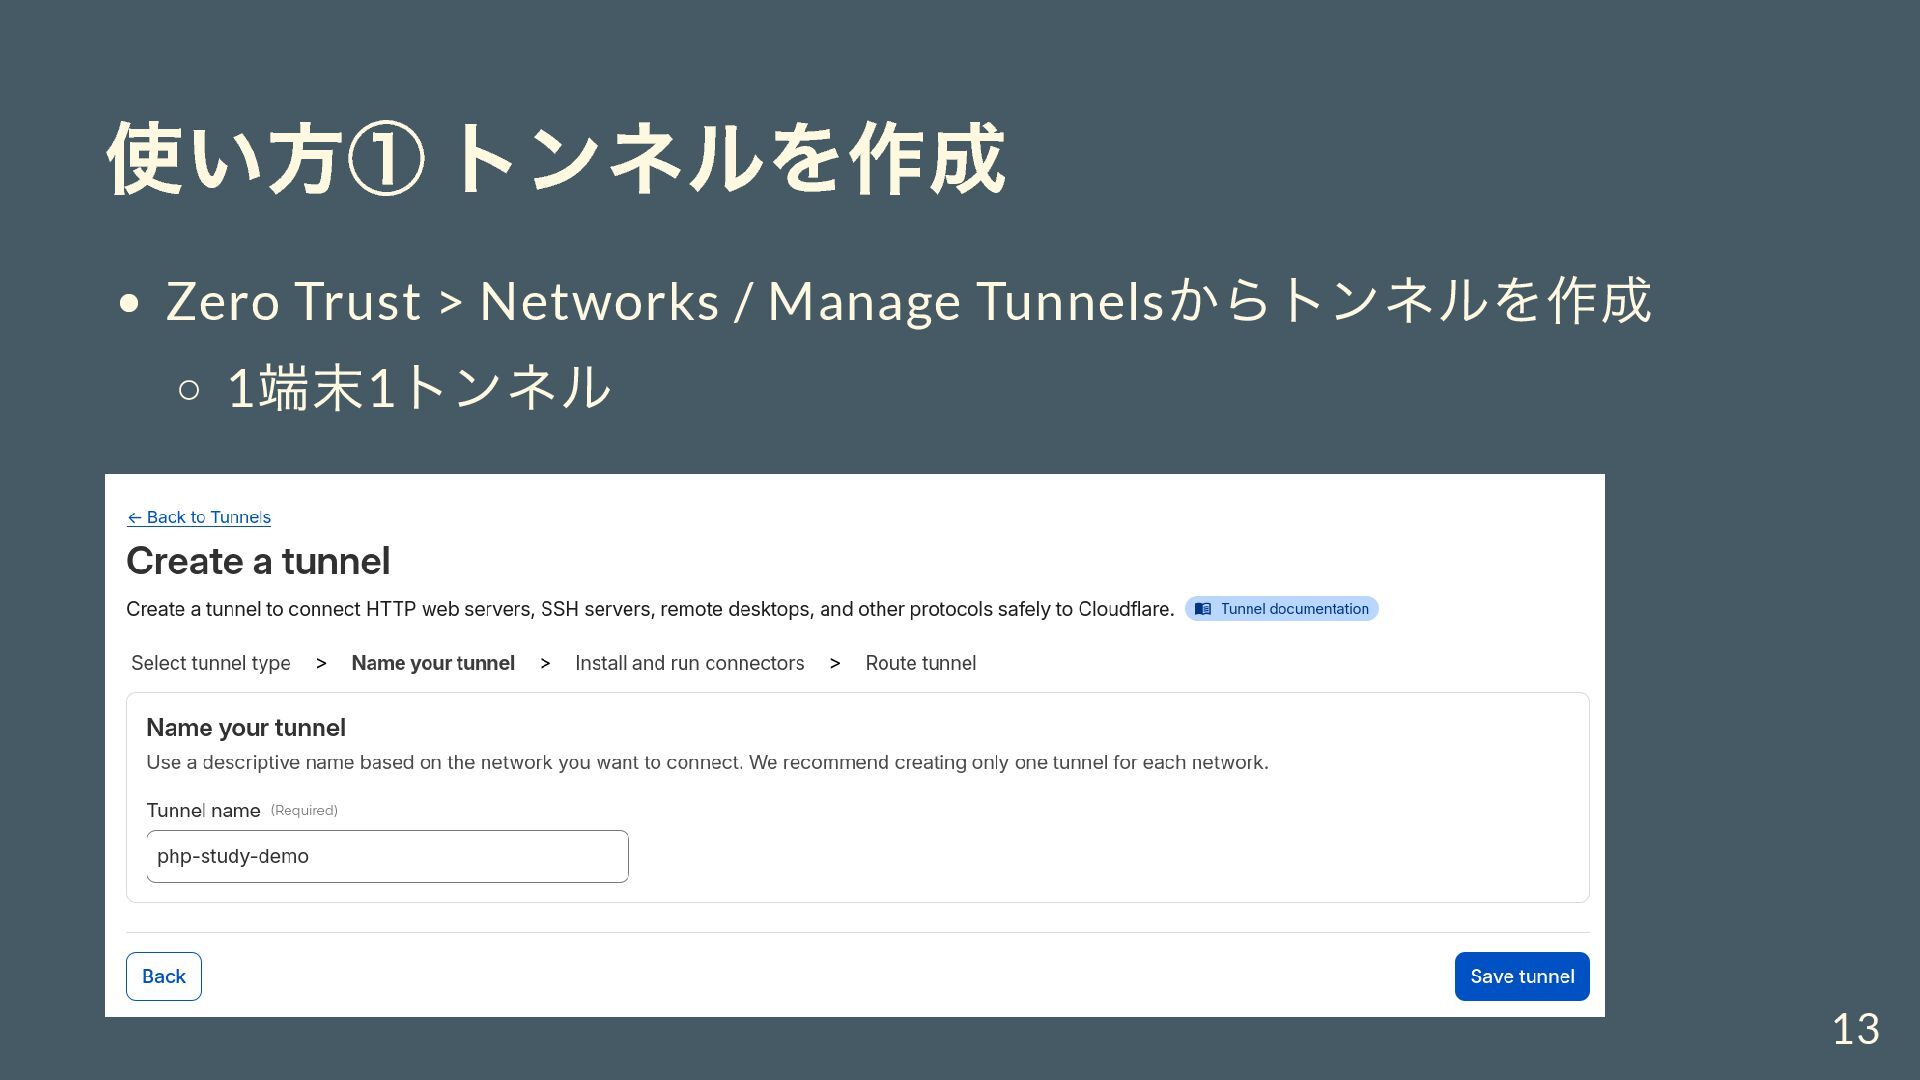
Task: Select the Name your tunnel step
Action: coord(433,663)
